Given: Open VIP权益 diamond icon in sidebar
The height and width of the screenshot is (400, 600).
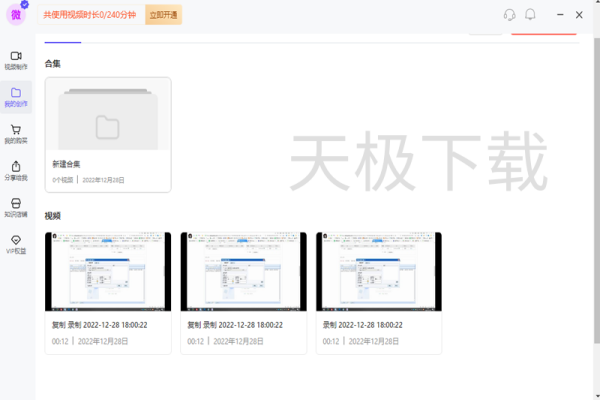Looking at the screenshot, I should point(16,243).
